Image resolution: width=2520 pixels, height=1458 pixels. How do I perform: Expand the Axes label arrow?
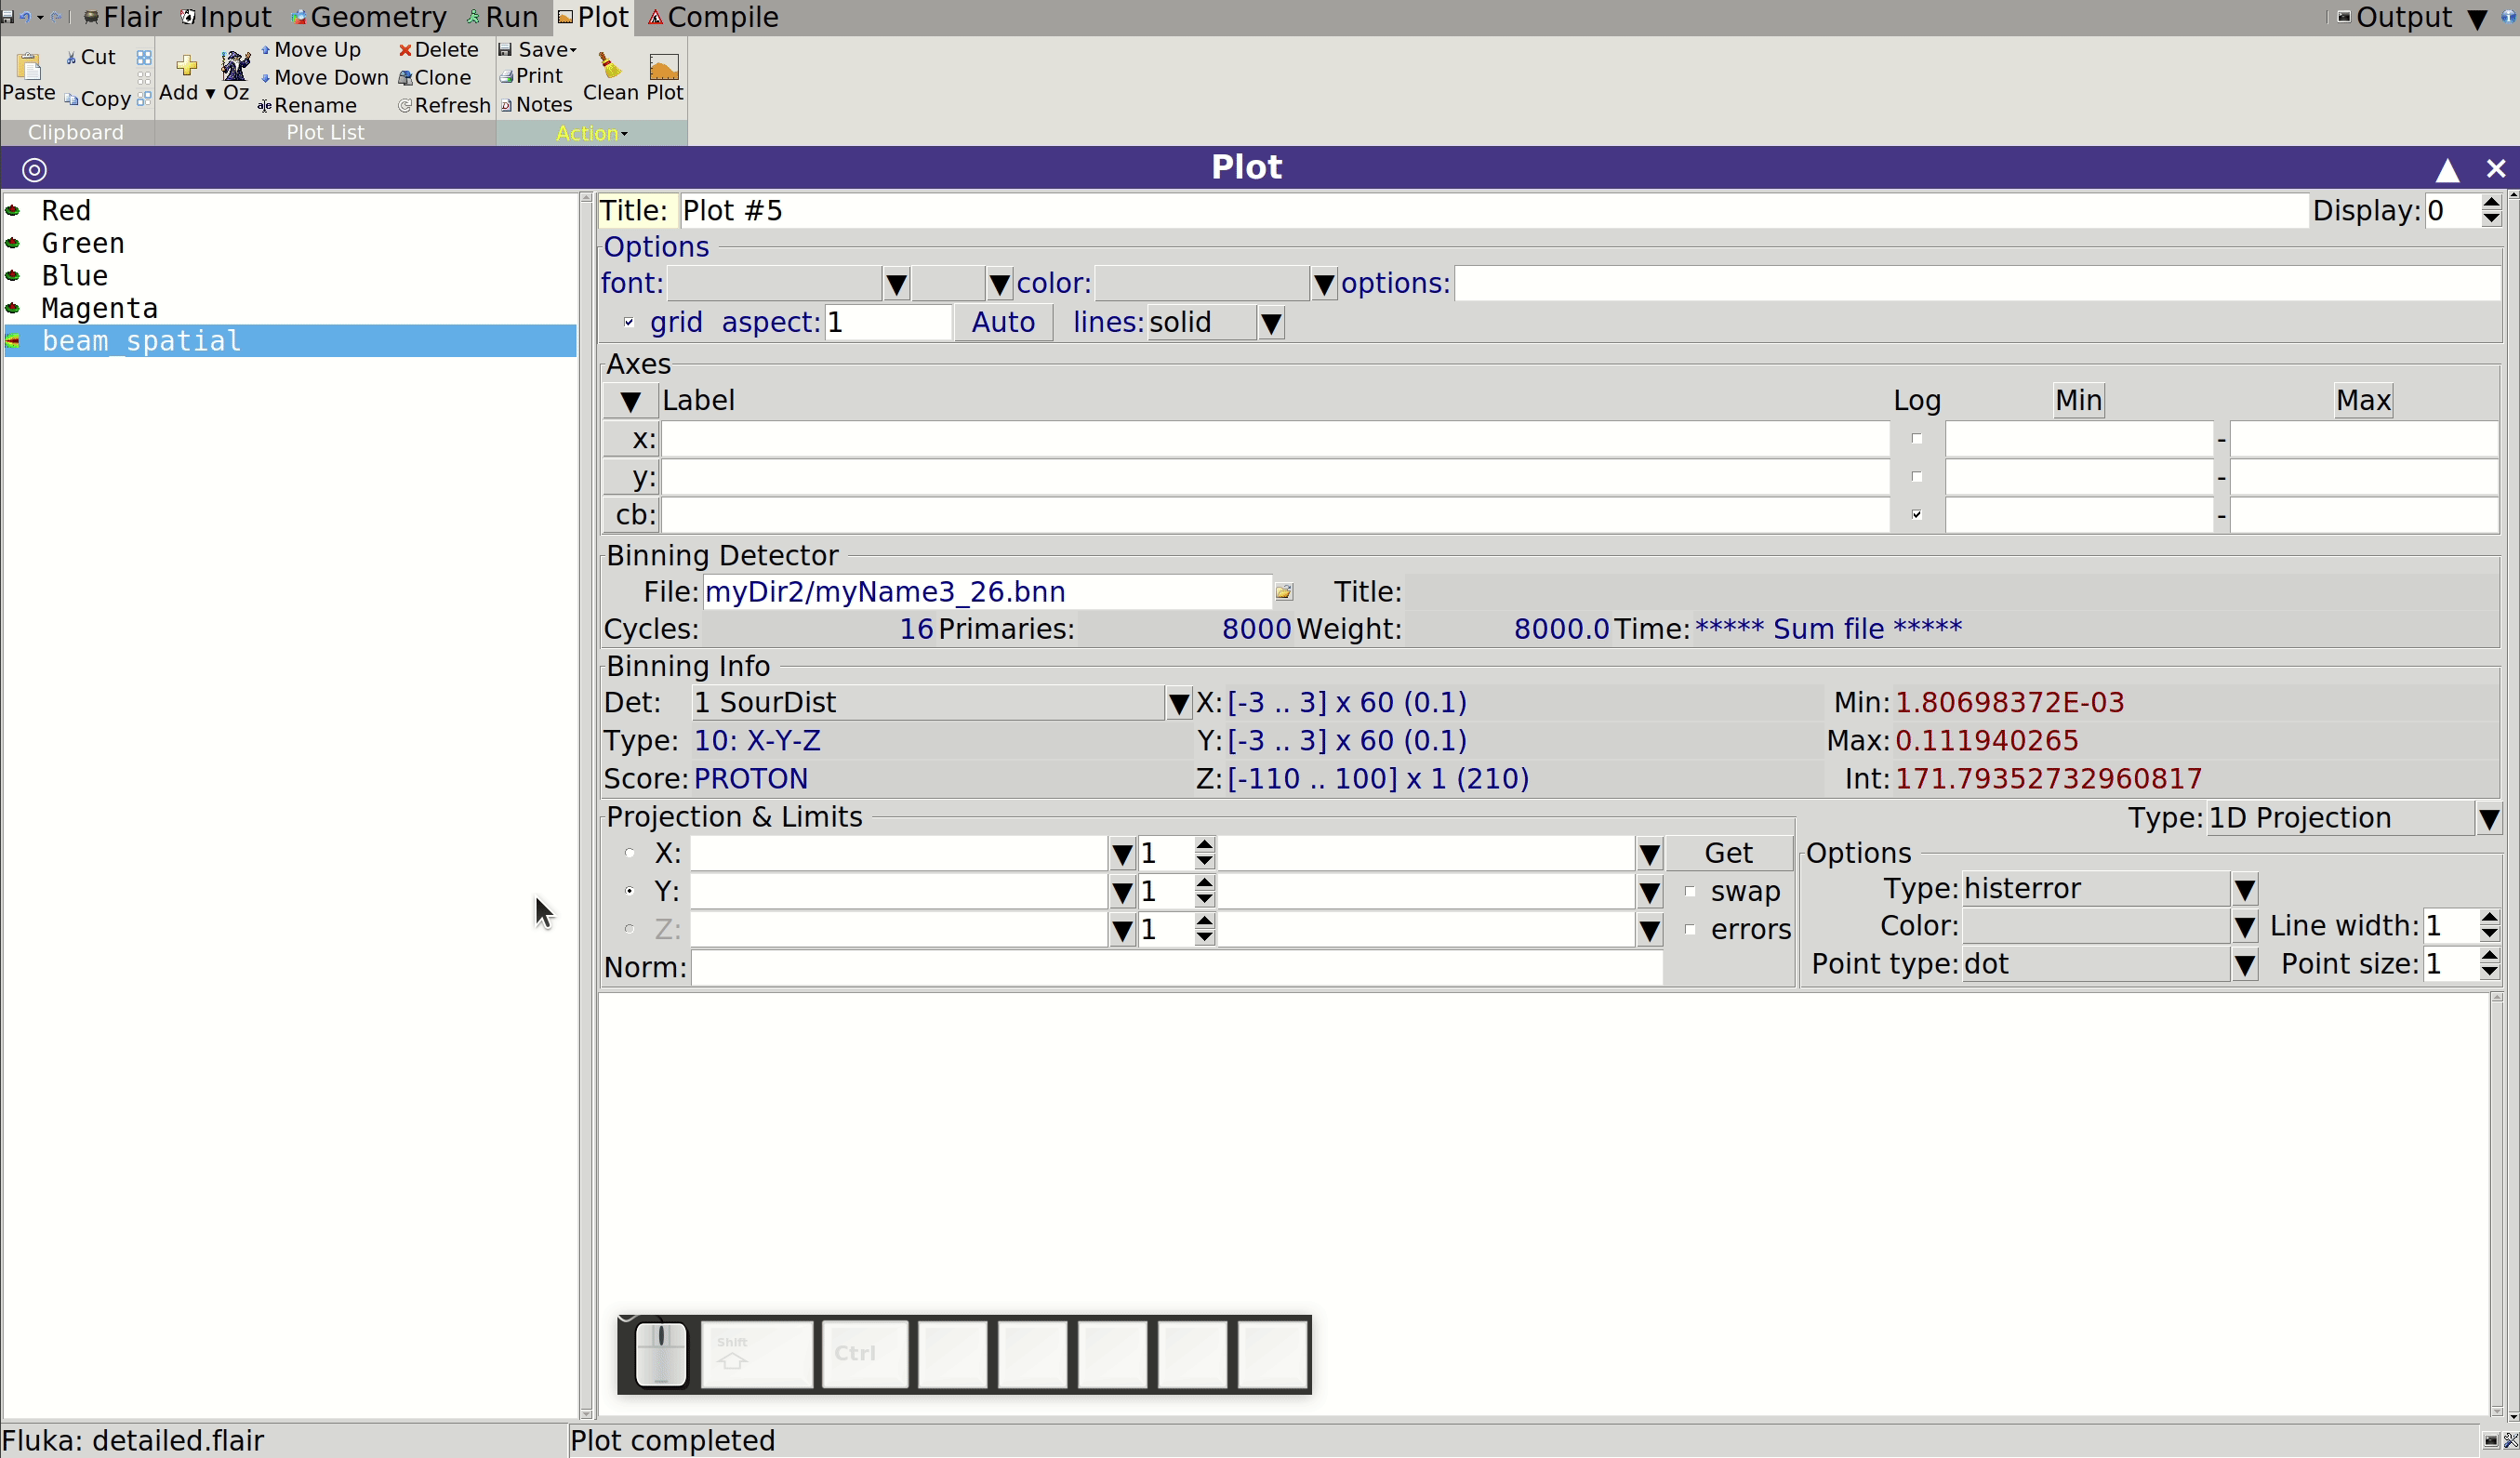click(x=630, y=401)
